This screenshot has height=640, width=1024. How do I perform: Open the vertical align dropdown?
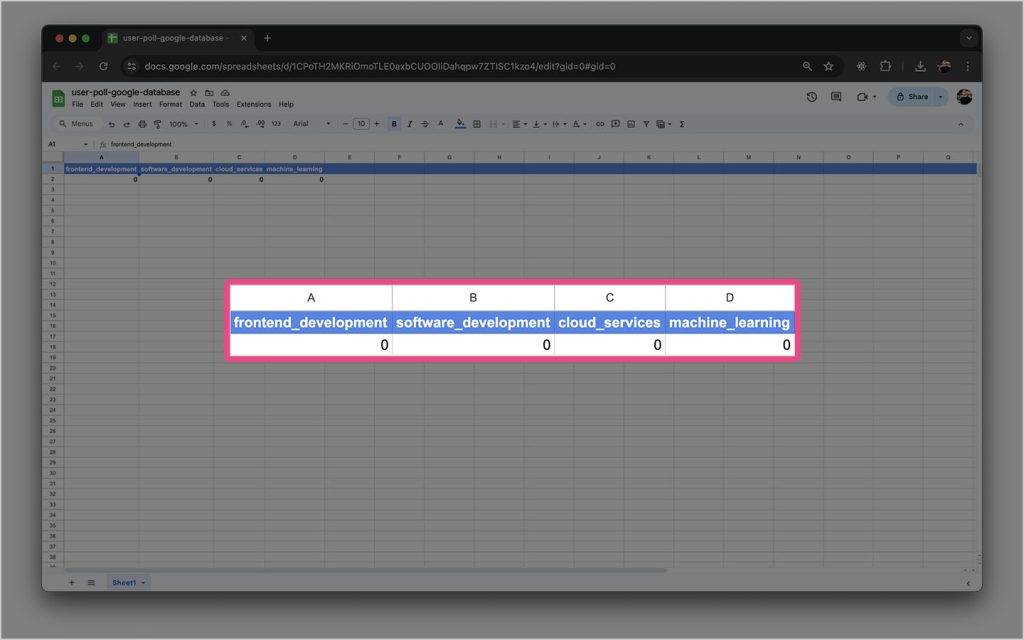click(539, 124)
